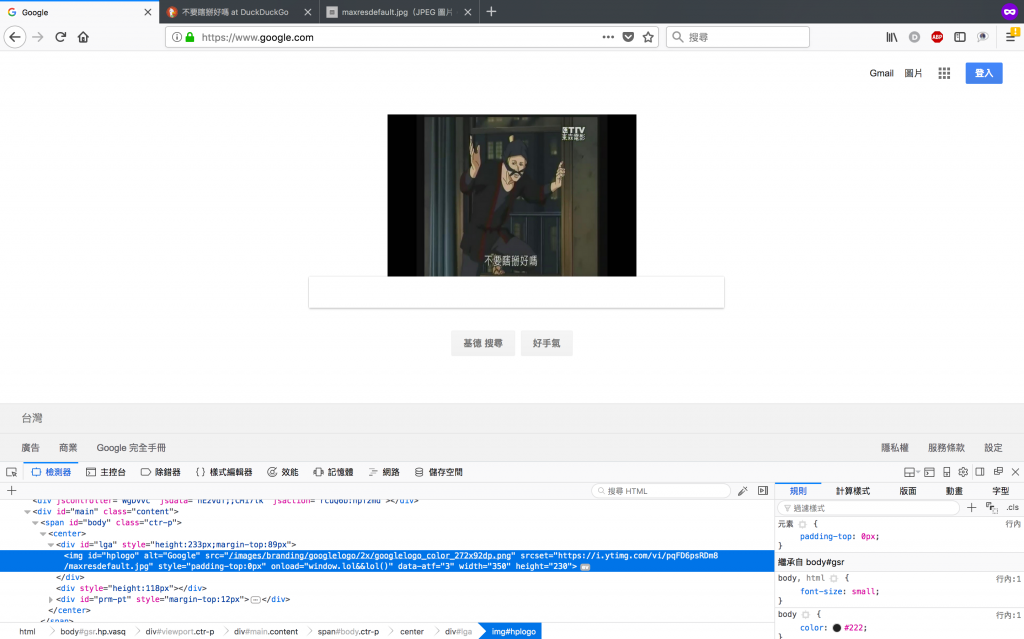Viewport: 1024px width, 639px height.
Task: Toggle the 3-pane inspector sidebar icon
Action: (763, 491)
